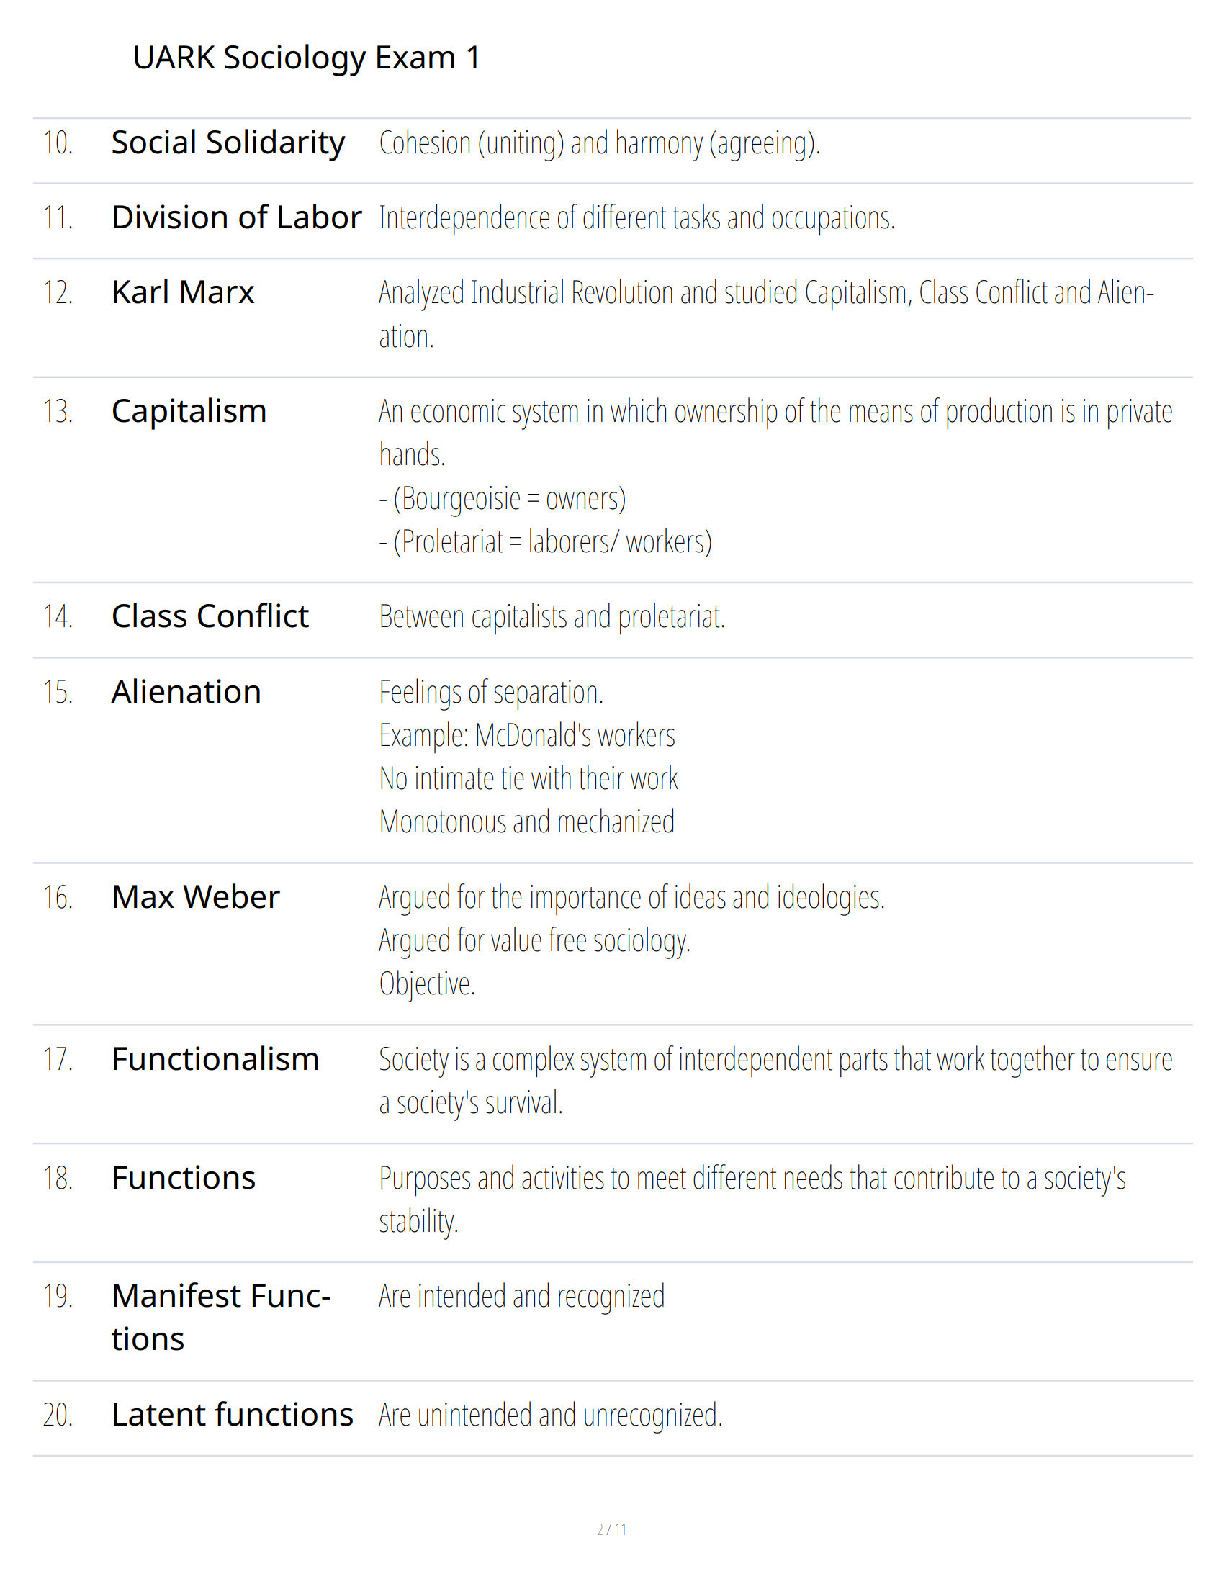Viewport: 1224px width, 1584px height.
Task: Click the 'Are intended and recognized' definition
Action: click(x=521, y=1297)
